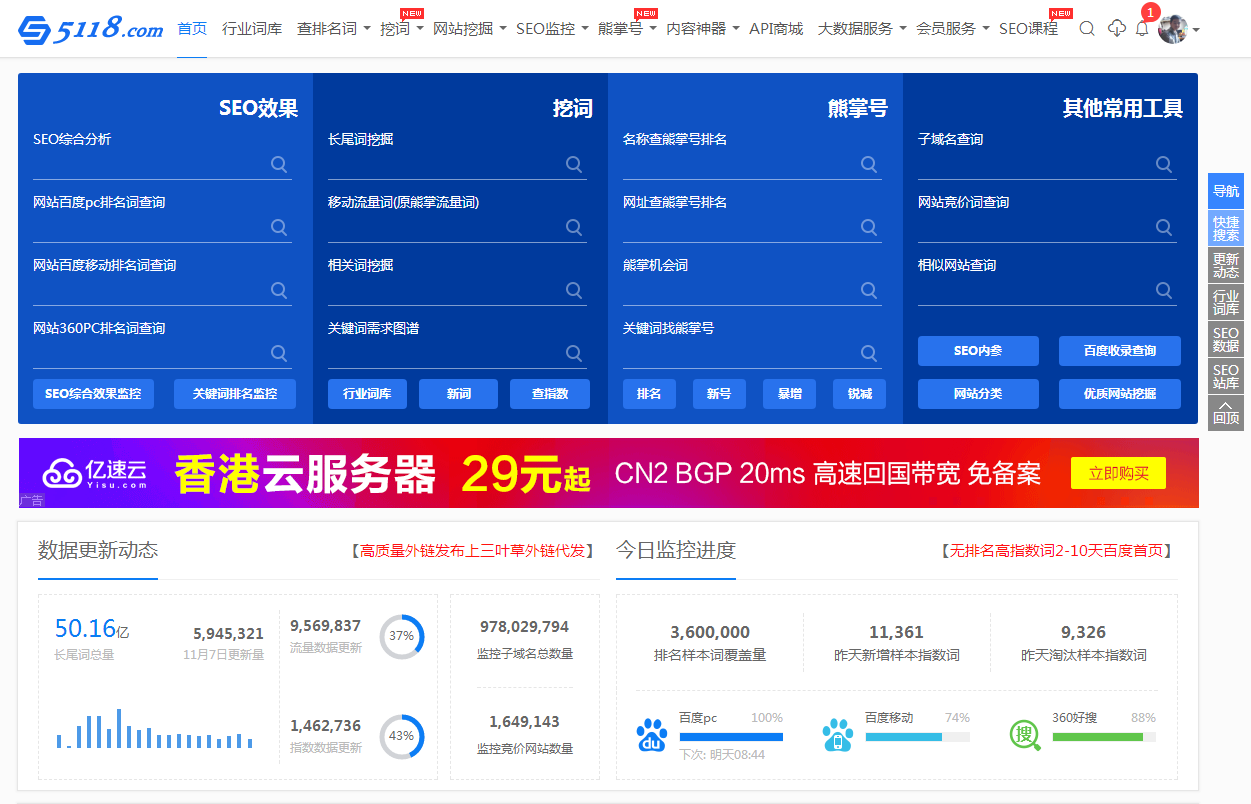The width and height of the screenshot is (1251, 804).
Task: Click search icon for 网站百度移动排名词查询
Action: coord(279,290)
